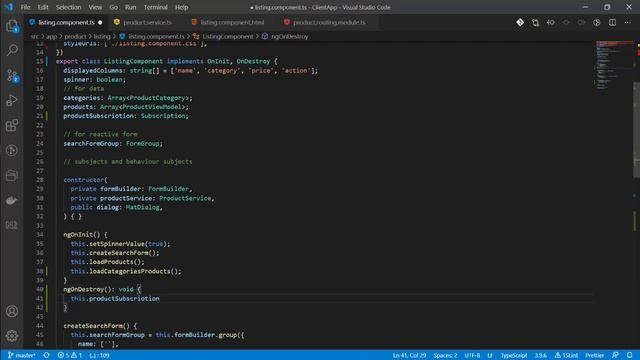This screenshot has width=640, height=360.
Task: Click the TypeScript version '3.9.6'
Action: pos(541,355)
